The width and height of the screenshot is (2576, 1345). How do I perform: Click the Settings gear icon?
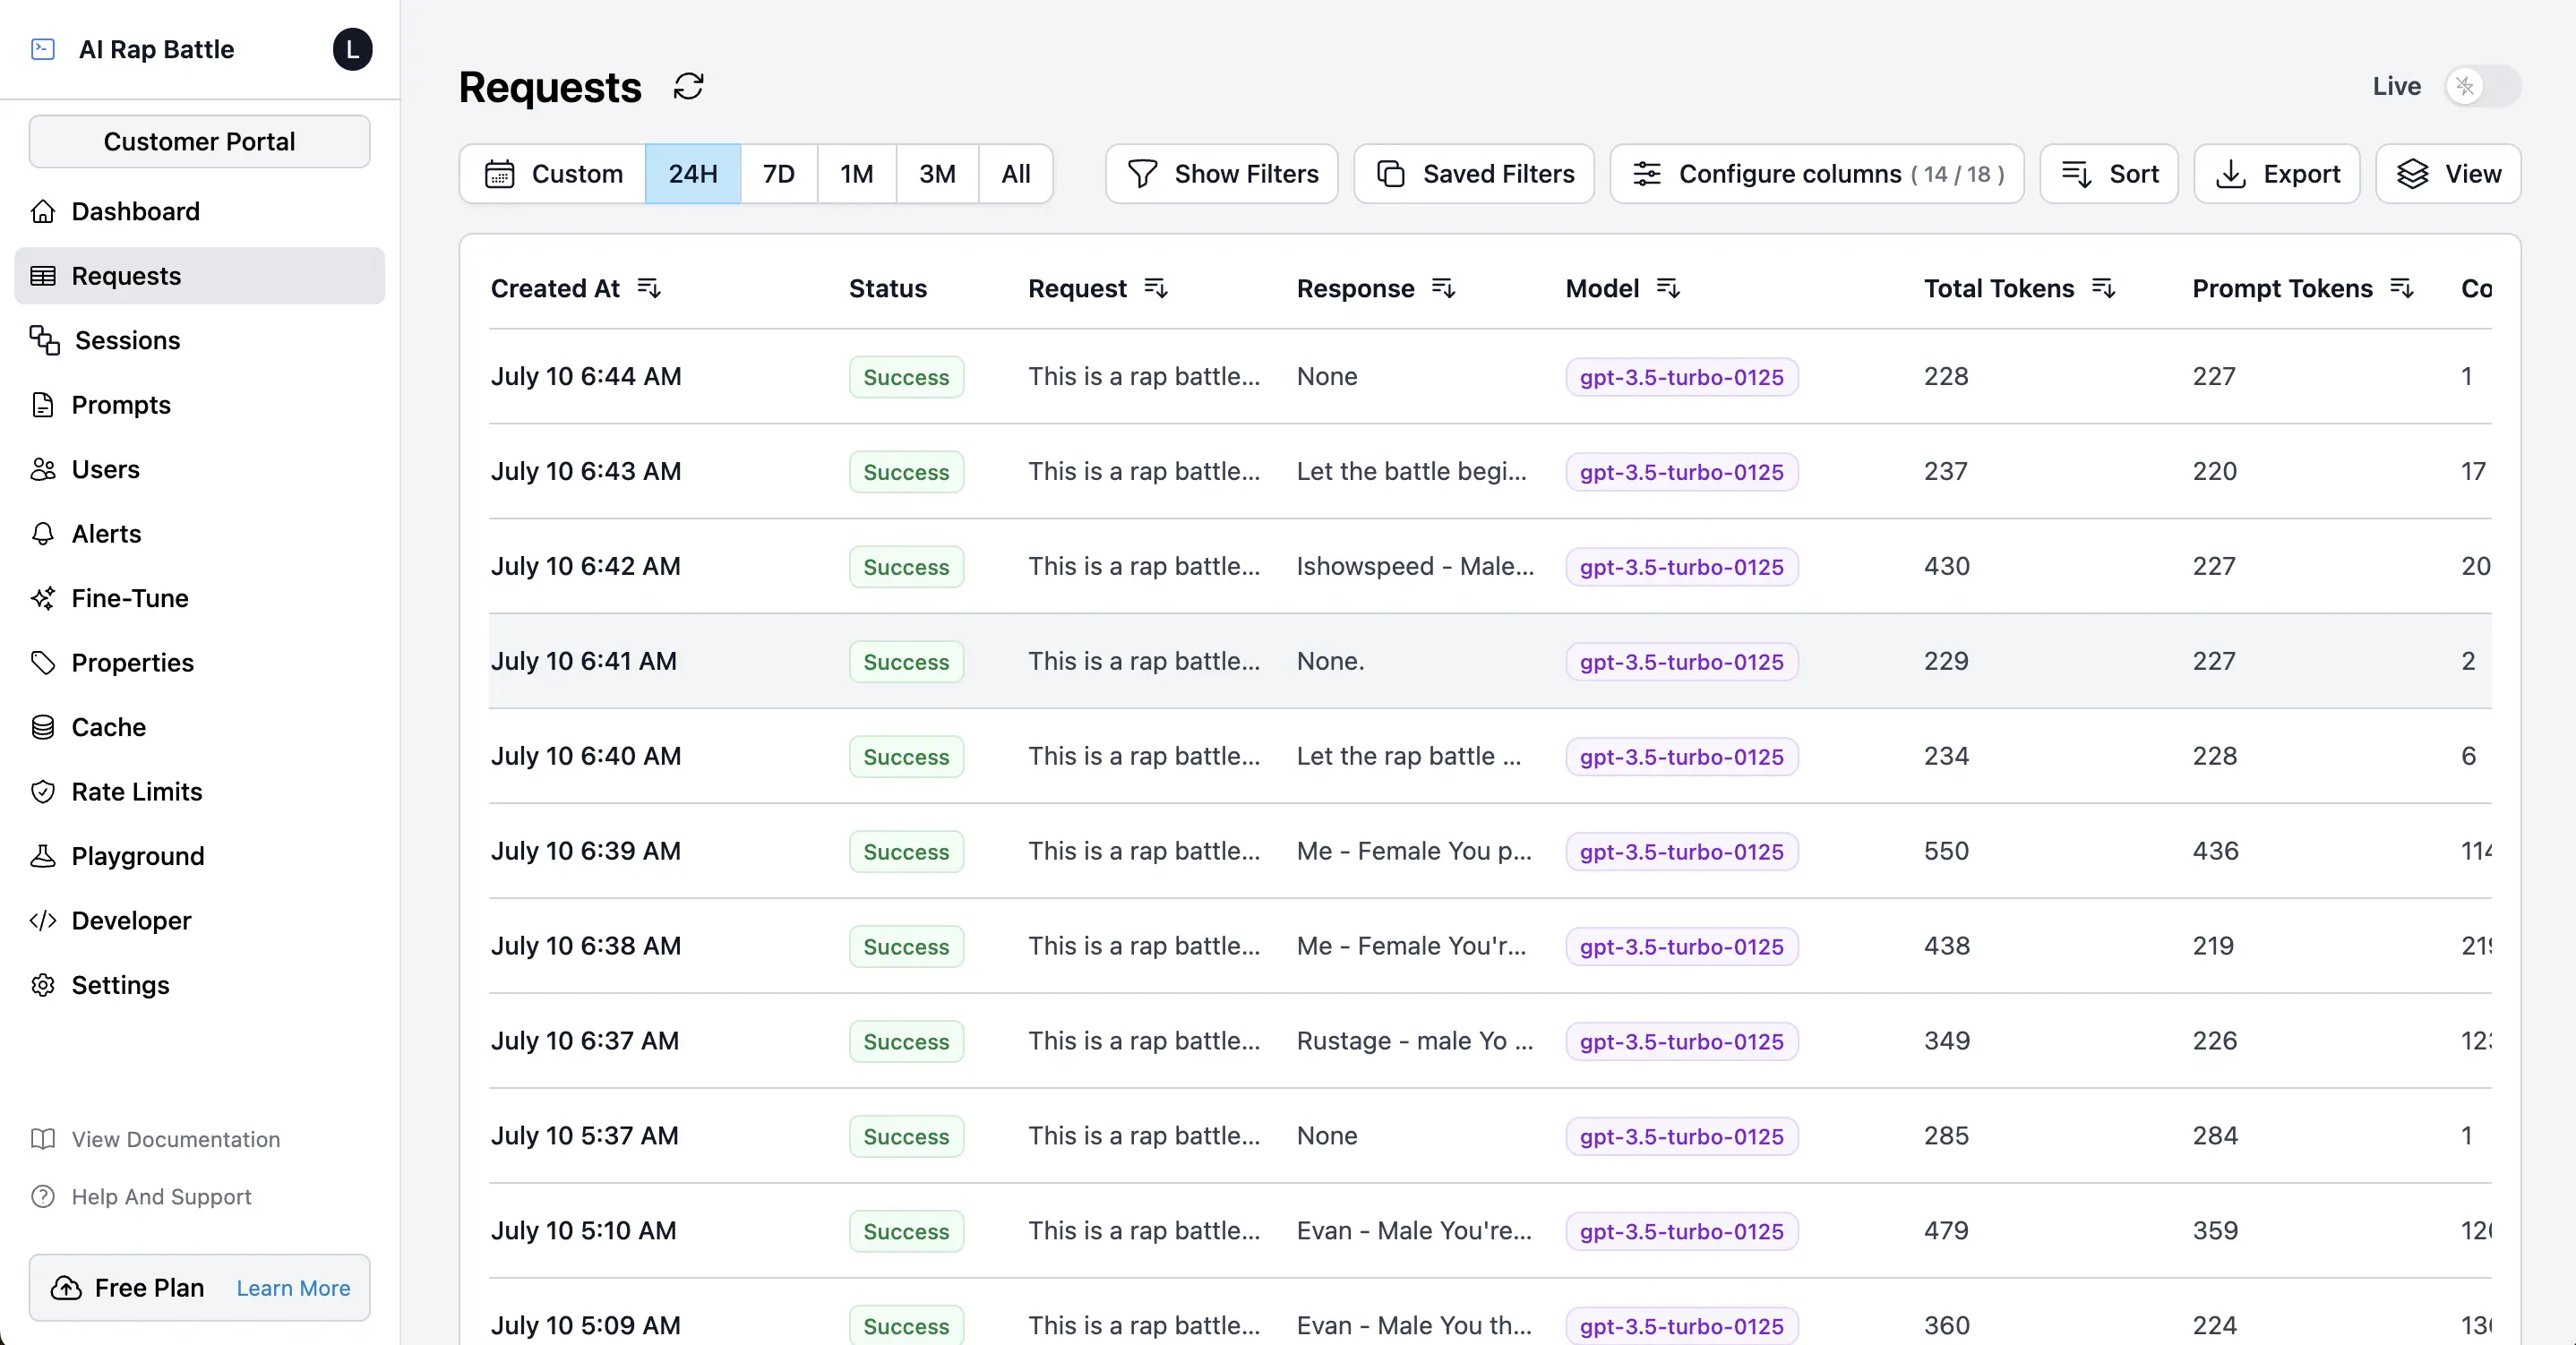pos(43,985)
